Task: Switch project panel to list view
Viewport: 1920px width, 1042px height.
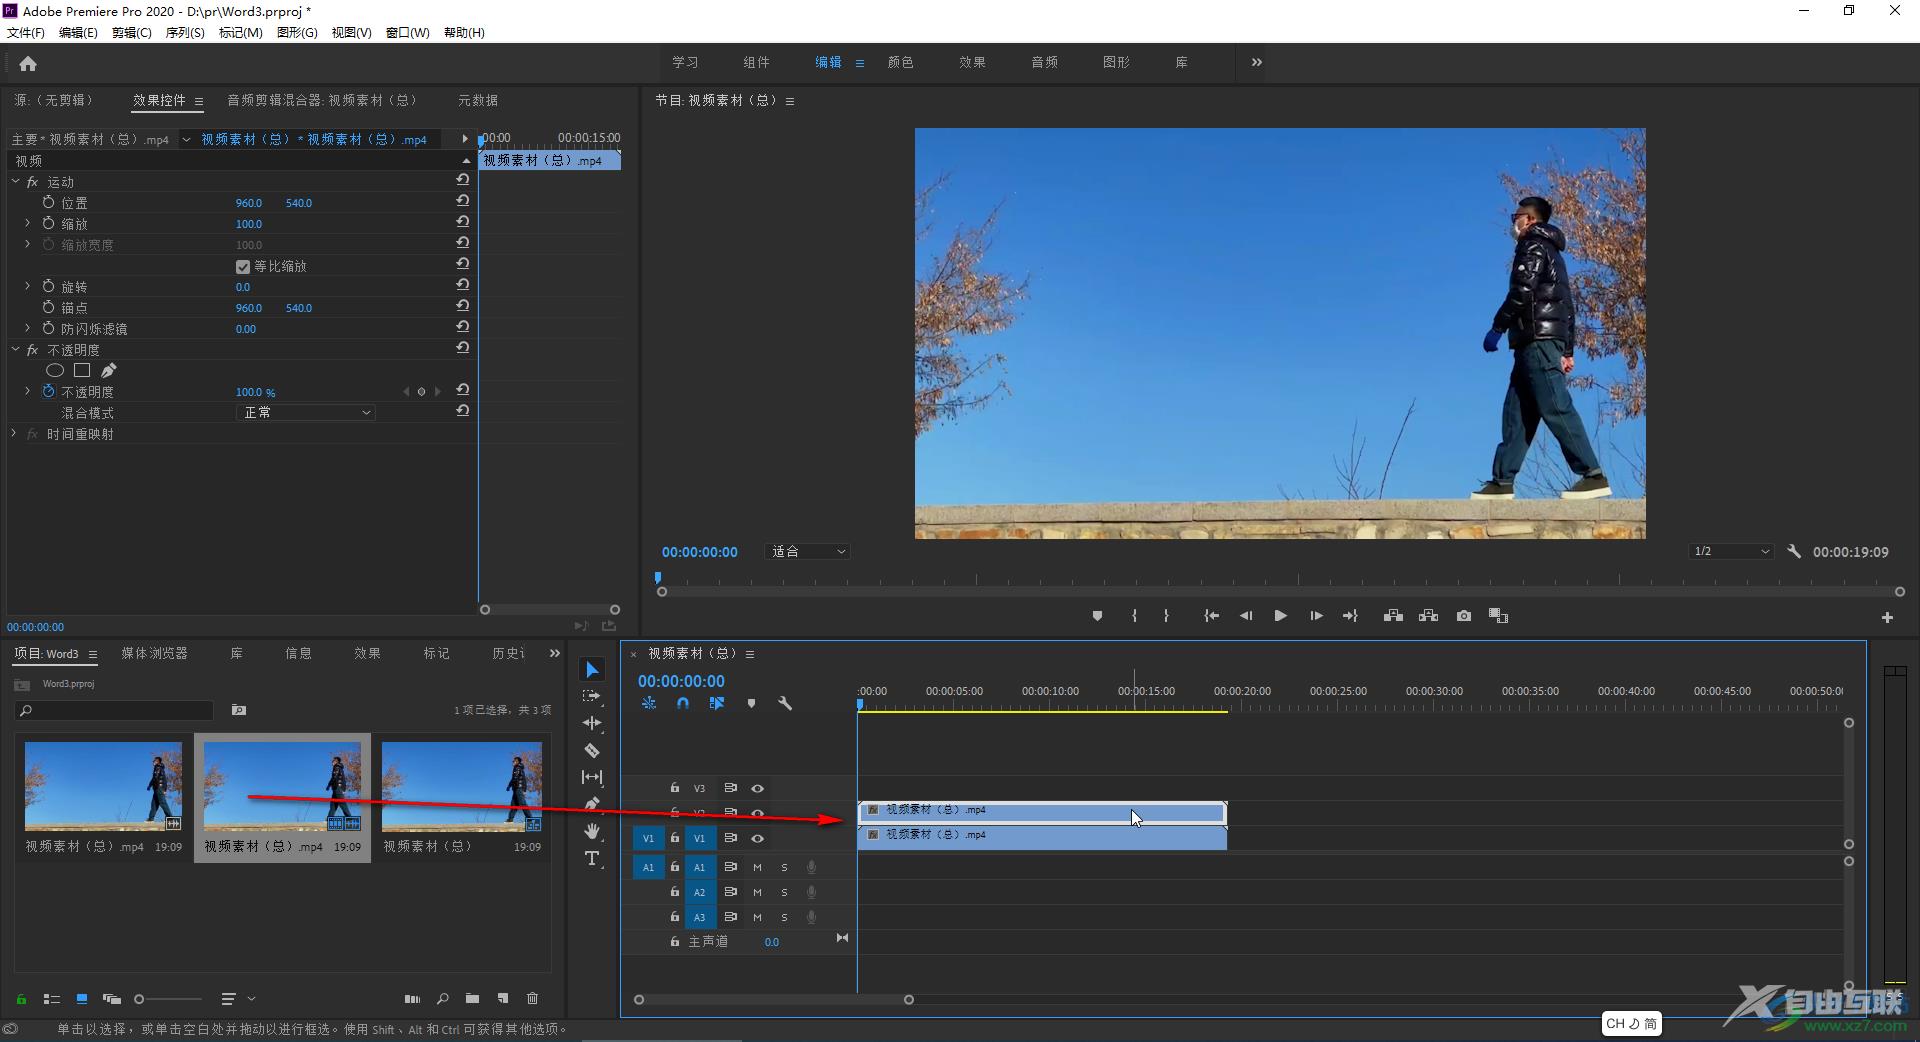Action: pyautogui.click(x=52, y=998)
